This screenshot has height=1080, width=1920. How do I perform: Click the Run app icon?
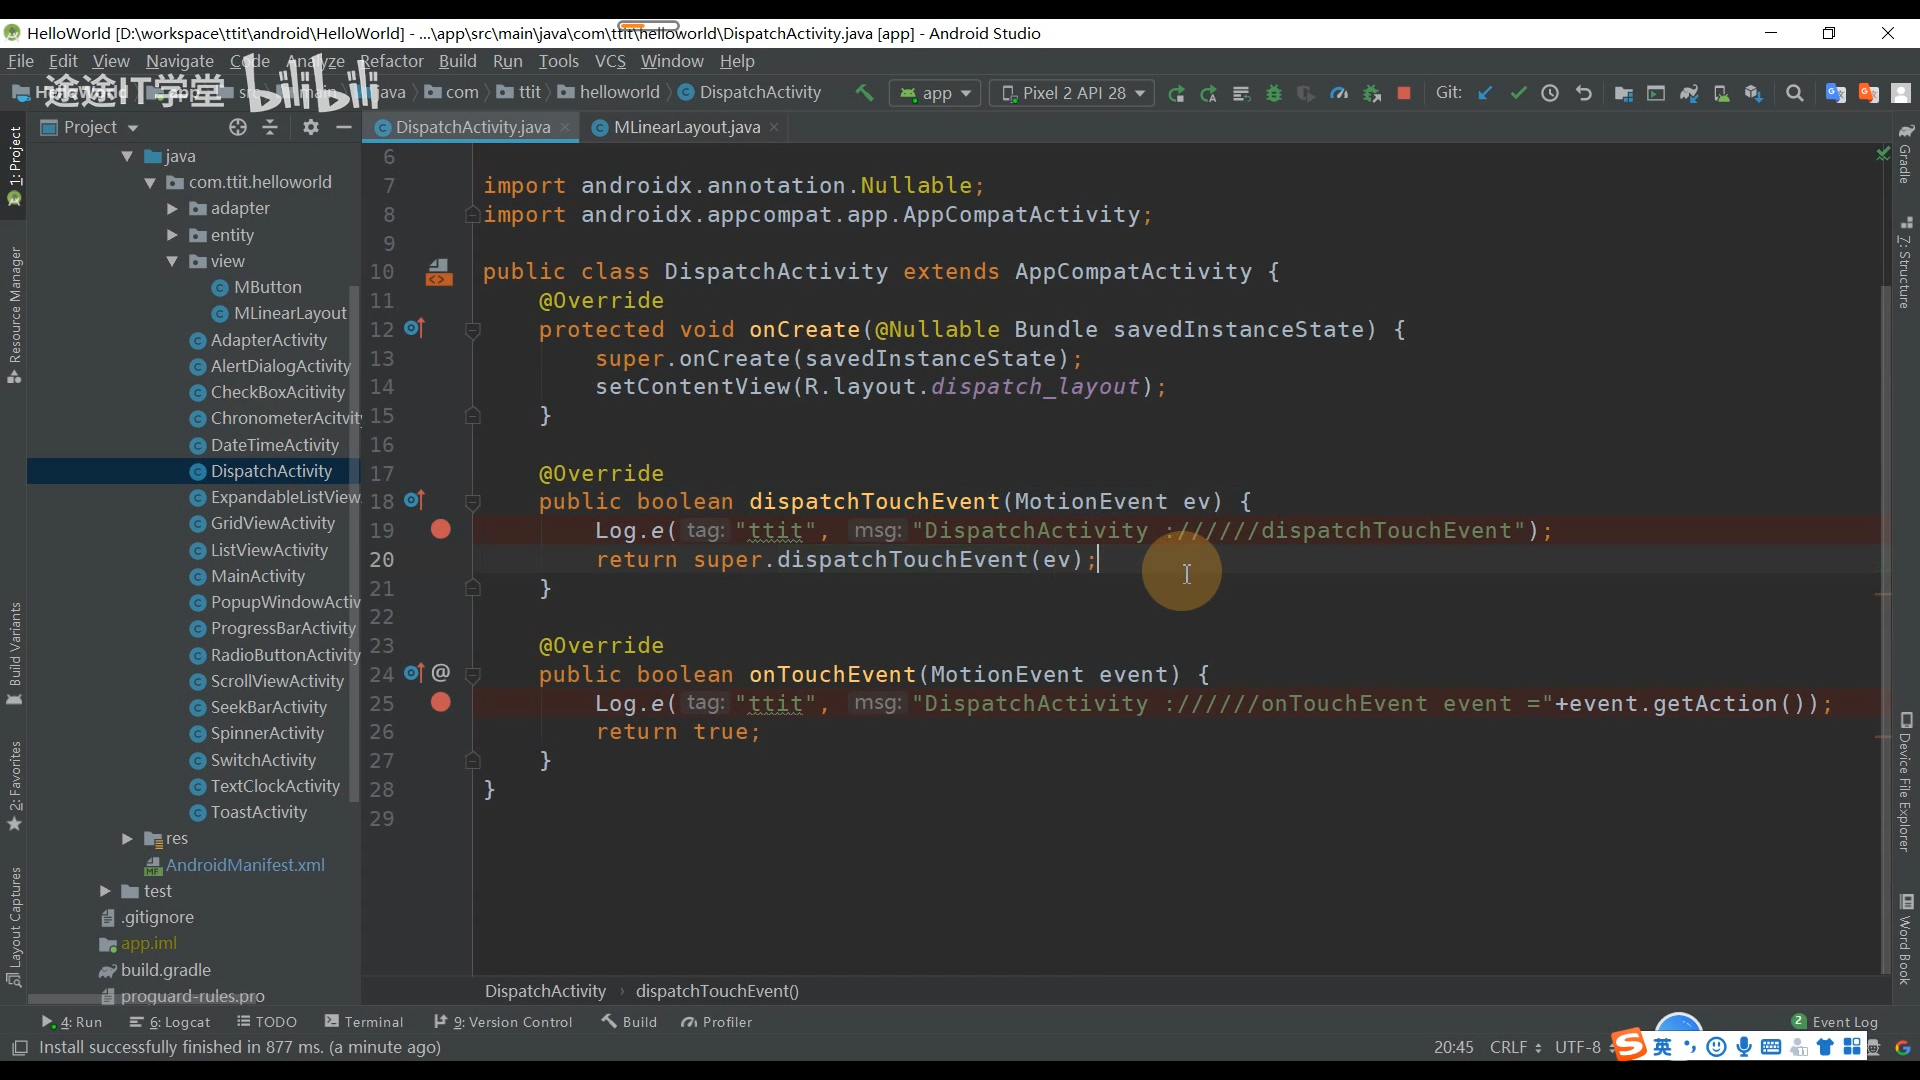(1176, 93)
